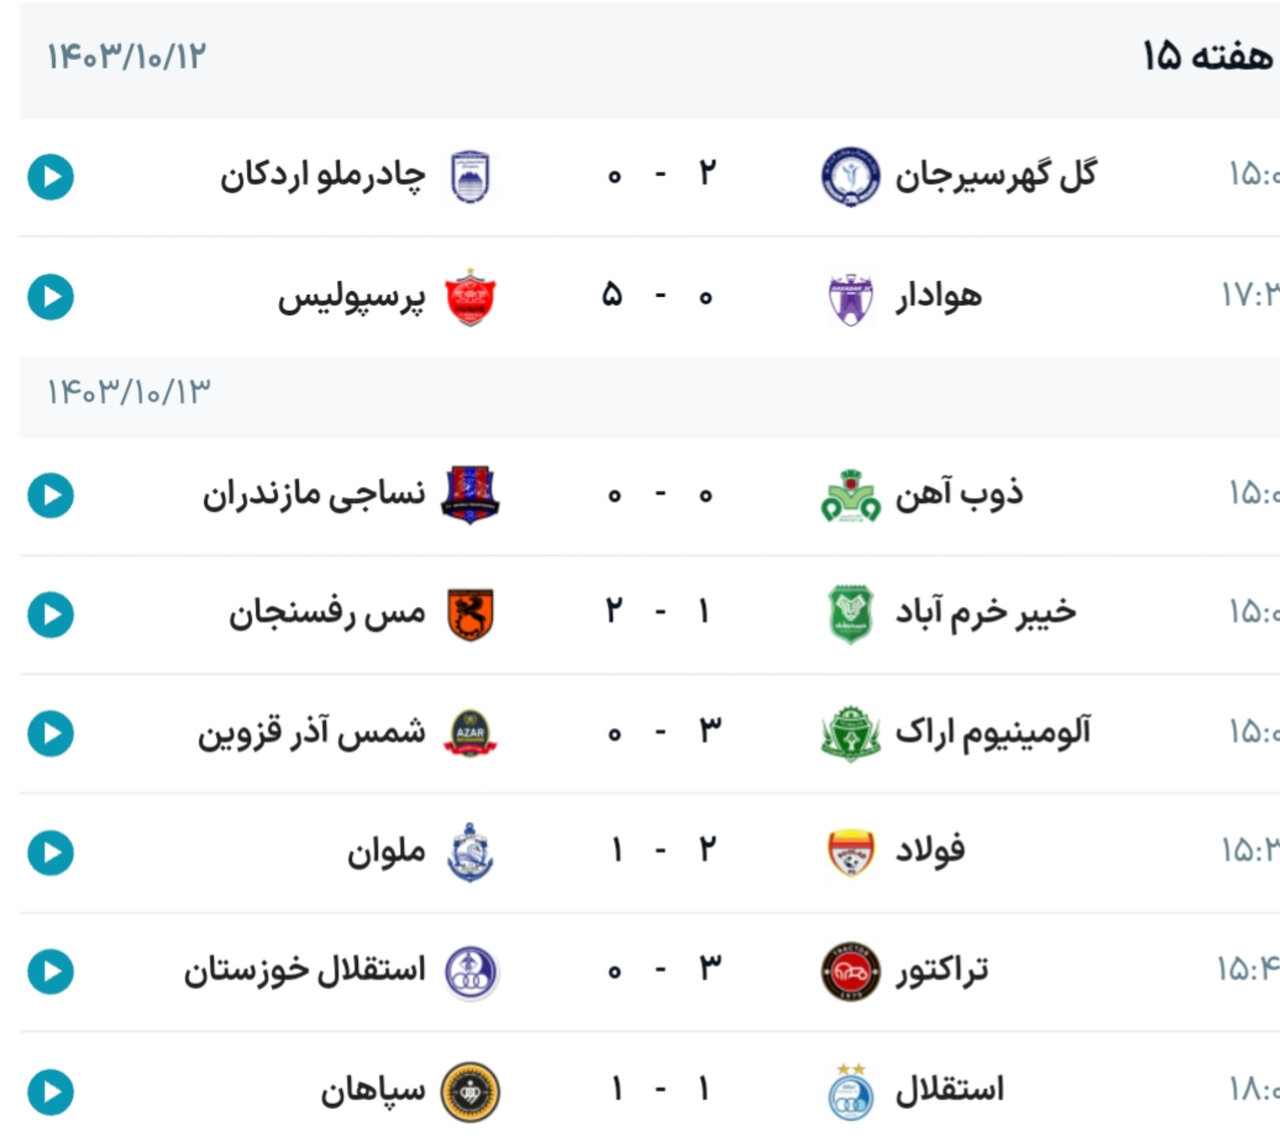
Task: Play the Esteghlal vs Sepahan match video
Action: tap(51, 1091)
